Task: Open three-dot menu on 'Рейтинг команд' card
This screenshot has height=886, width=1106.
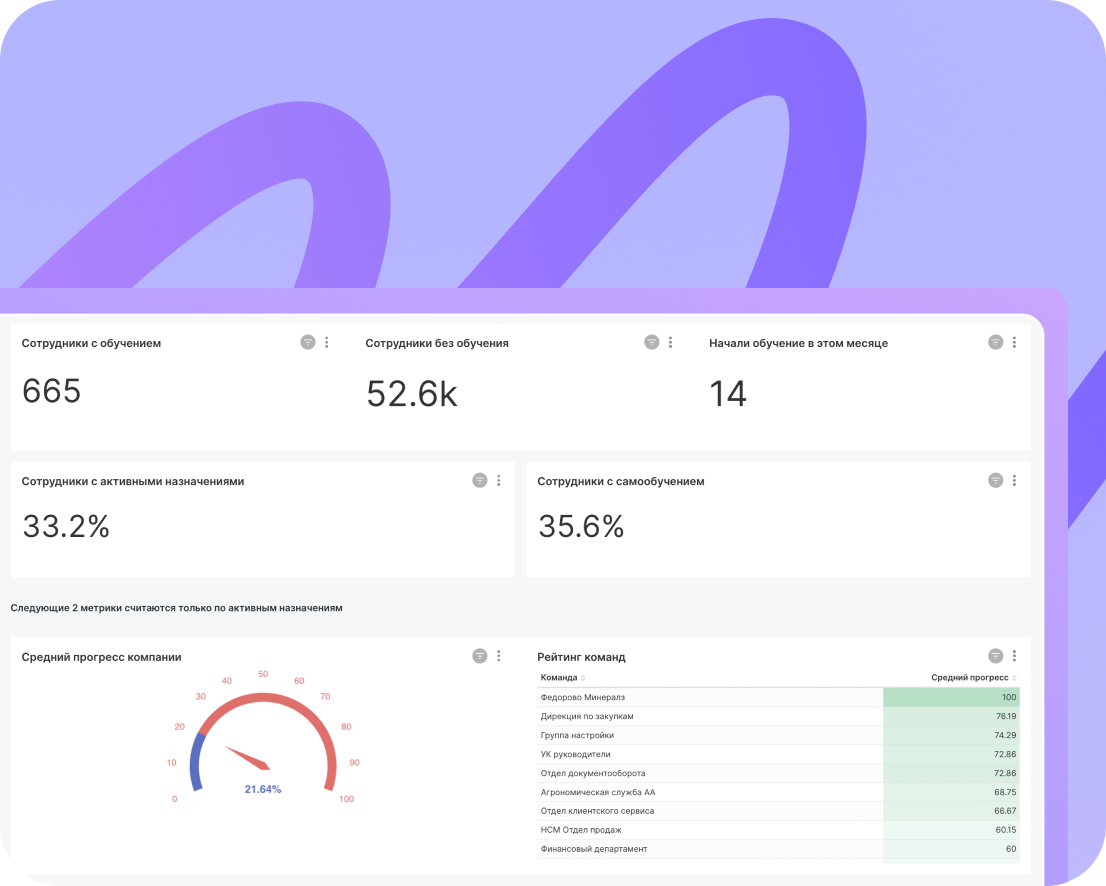Action: tap(1014, 656)
